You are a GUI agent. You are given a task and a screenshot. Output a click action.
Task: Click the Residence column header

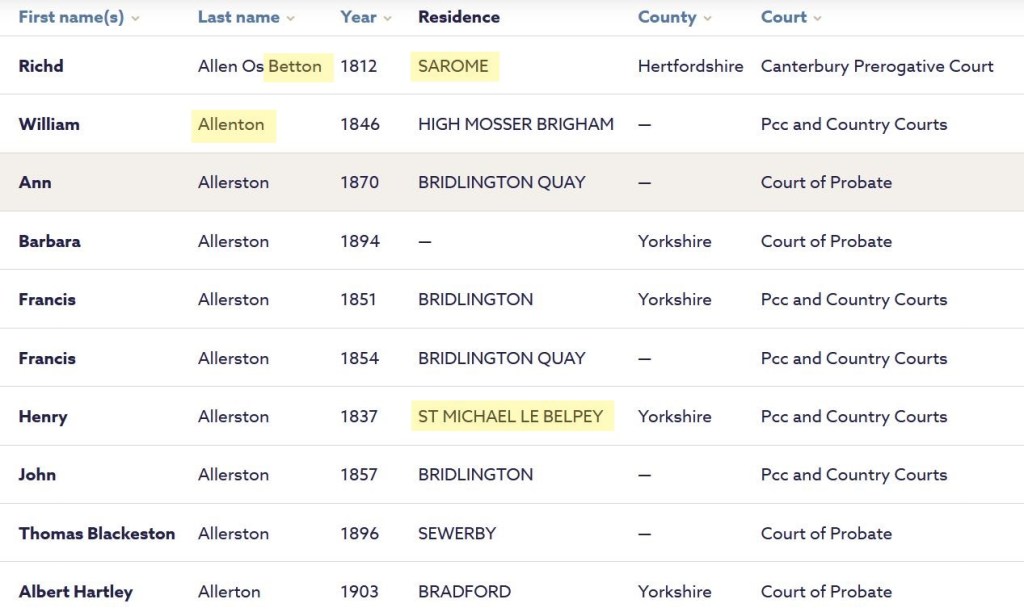[x=458, y=18]
